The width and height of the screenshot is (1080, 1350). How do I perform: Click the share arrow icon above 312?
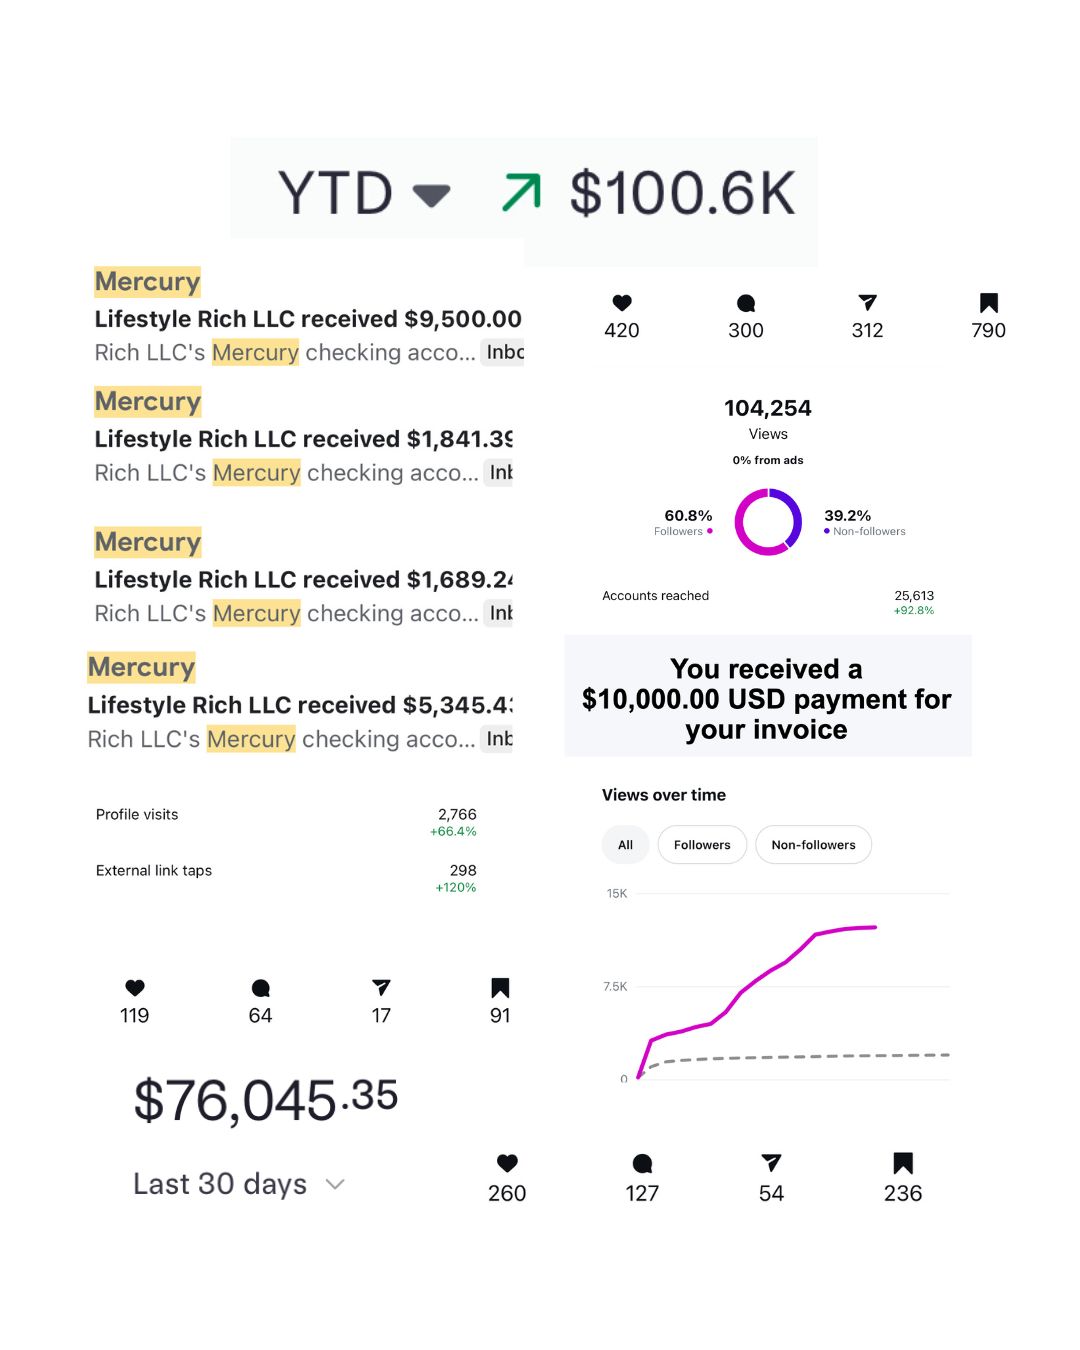(867, 302)
